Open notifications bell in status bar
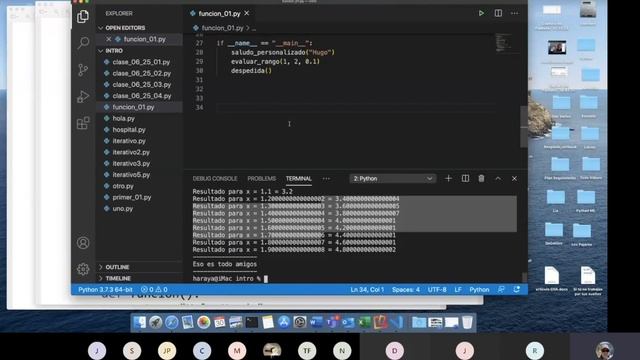This screenshot has height=360, width=640. (517, 289)
